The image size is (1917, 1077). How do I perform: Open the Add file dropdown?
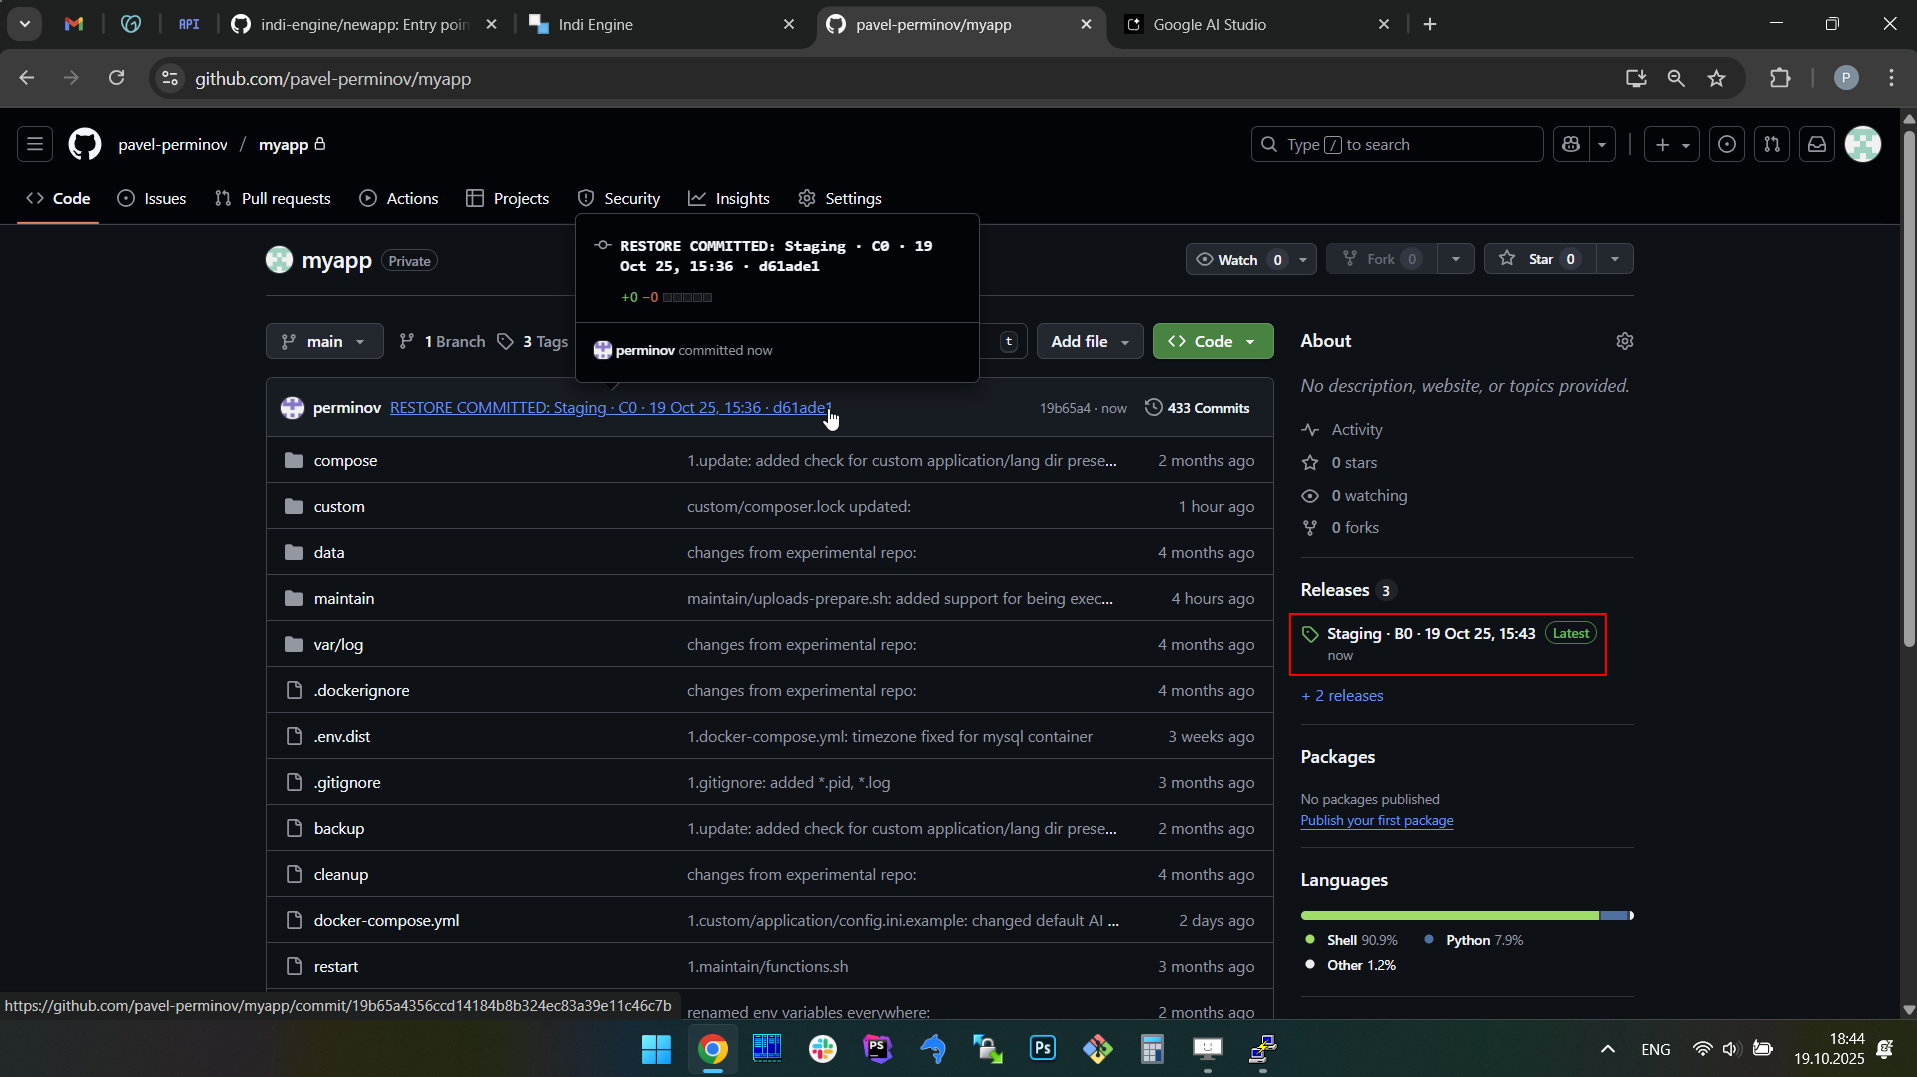[1089, 341]
